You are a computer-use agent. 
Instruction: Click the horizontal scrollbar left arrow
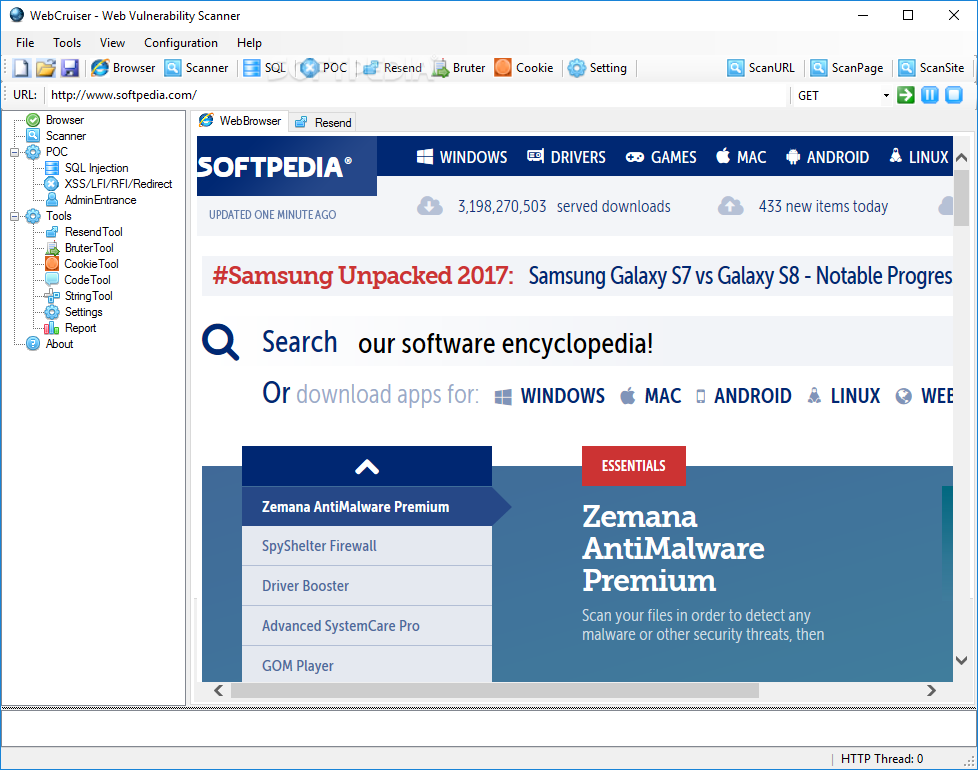click(x=218, y=690)
